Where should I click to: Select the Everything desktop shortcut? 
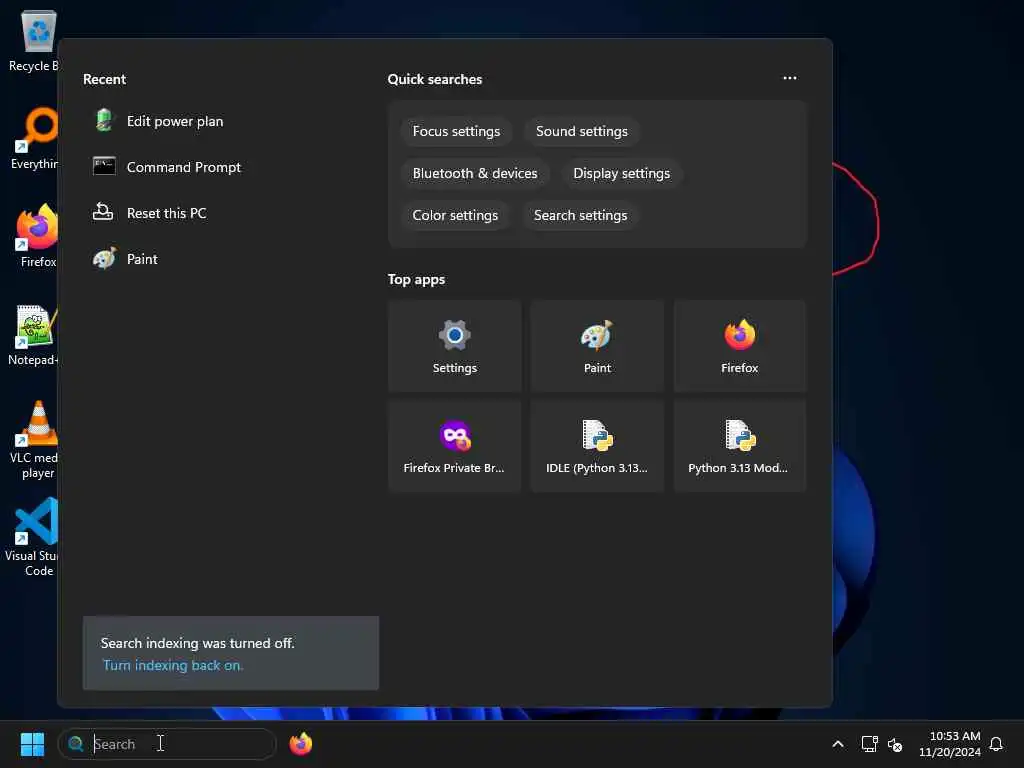tap(34, 138)
